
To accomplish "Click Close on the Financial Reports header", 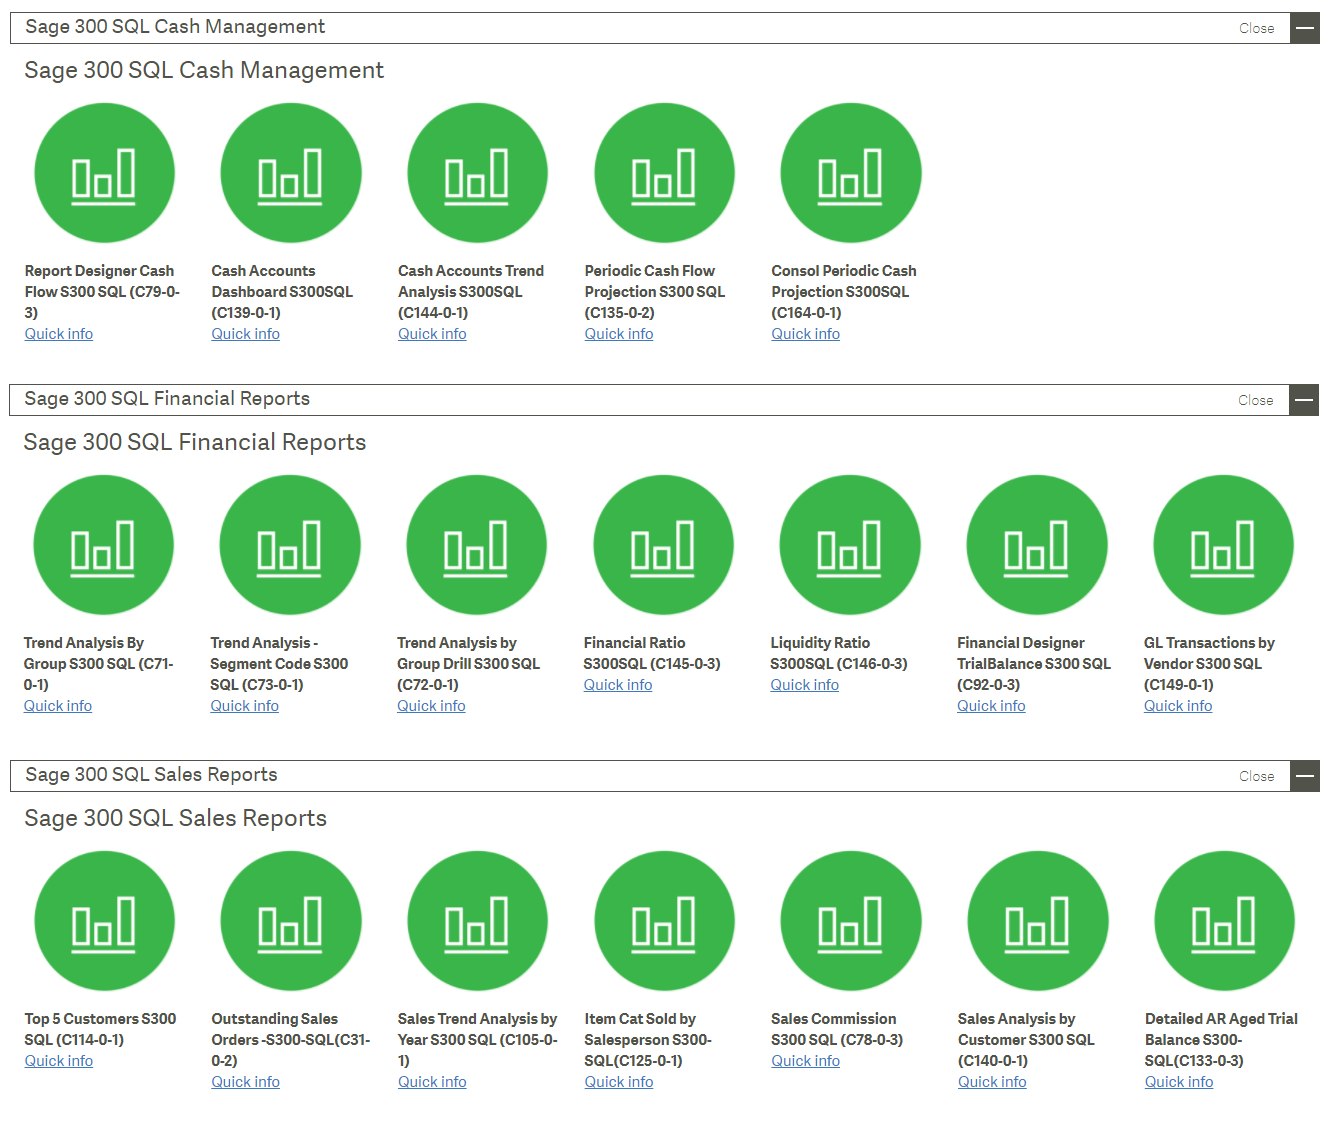I will (x=1256, y=400).
